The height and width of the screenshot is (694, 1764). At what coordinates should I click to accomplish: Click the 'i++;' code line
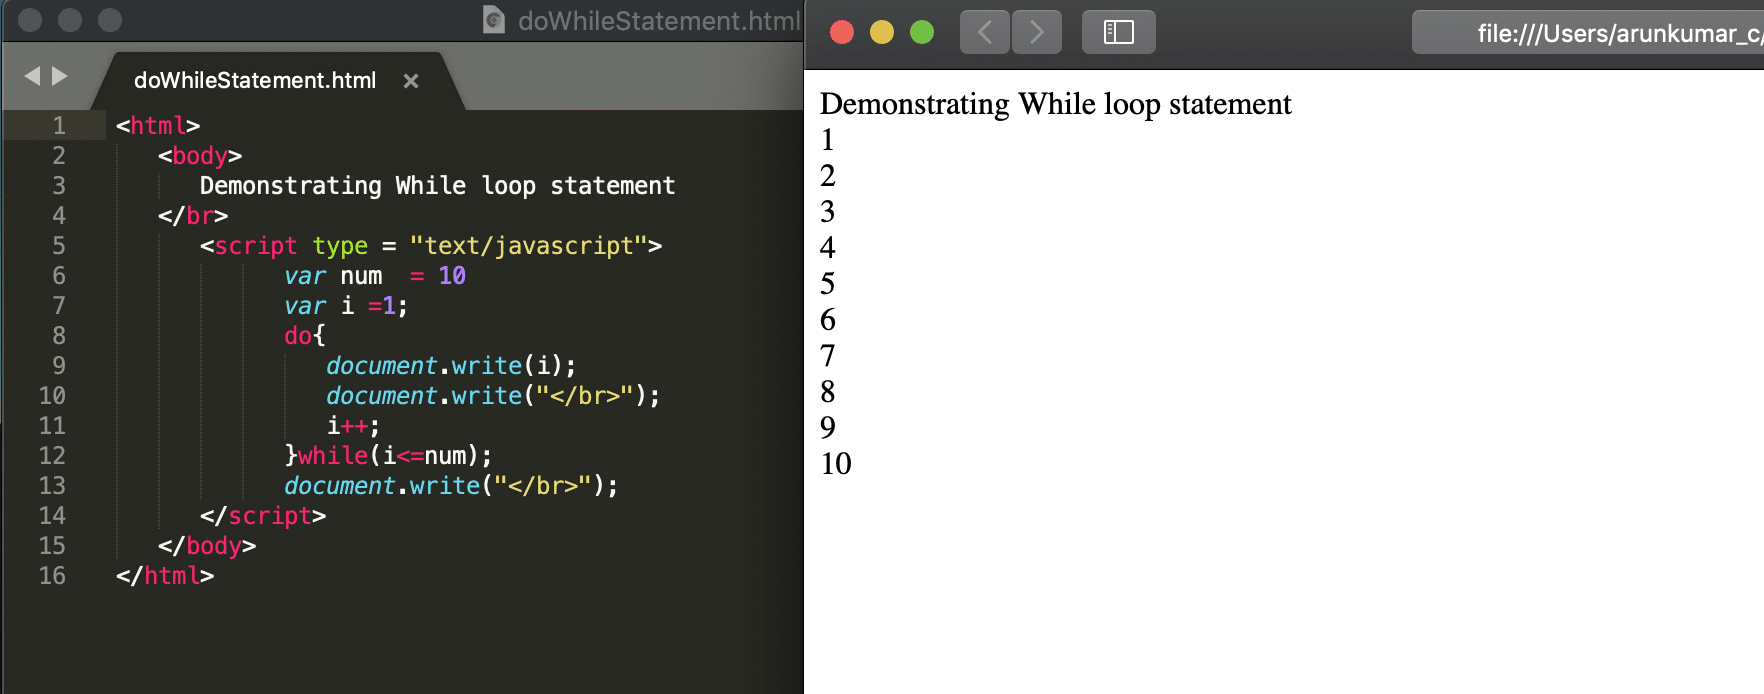click(353, 426)
